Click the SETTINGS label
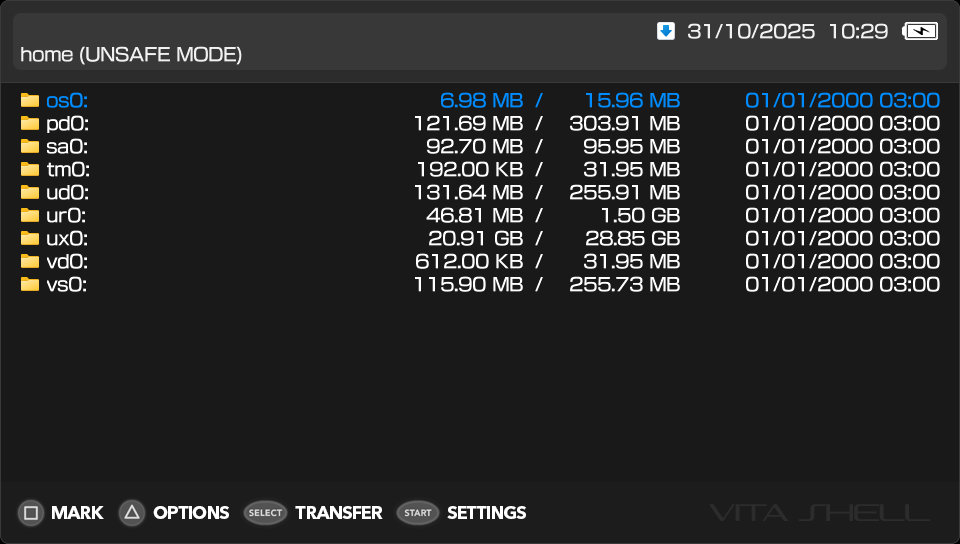960x544 pixels. 486,513
